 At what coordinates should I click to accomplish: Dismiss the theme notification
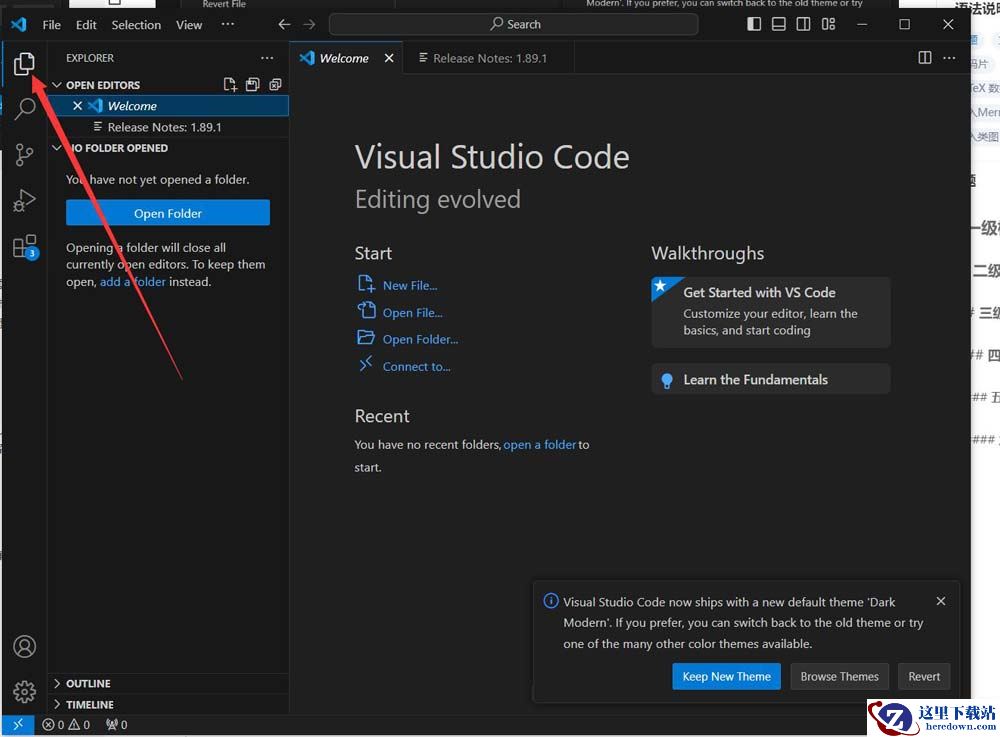[x=941, y=601]
